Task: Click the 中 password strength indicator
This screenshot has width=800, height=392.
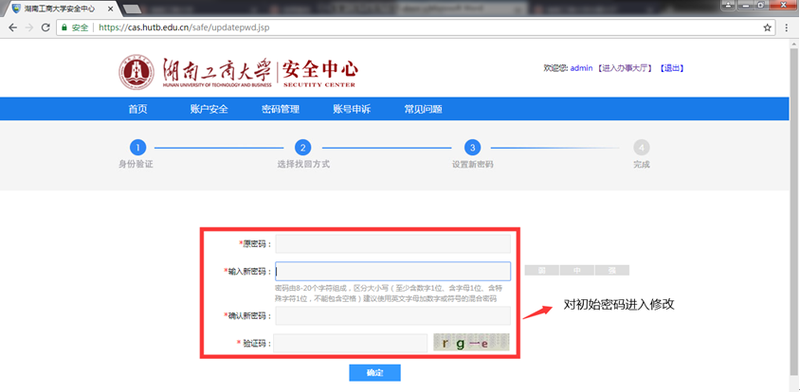Action: 577,270
